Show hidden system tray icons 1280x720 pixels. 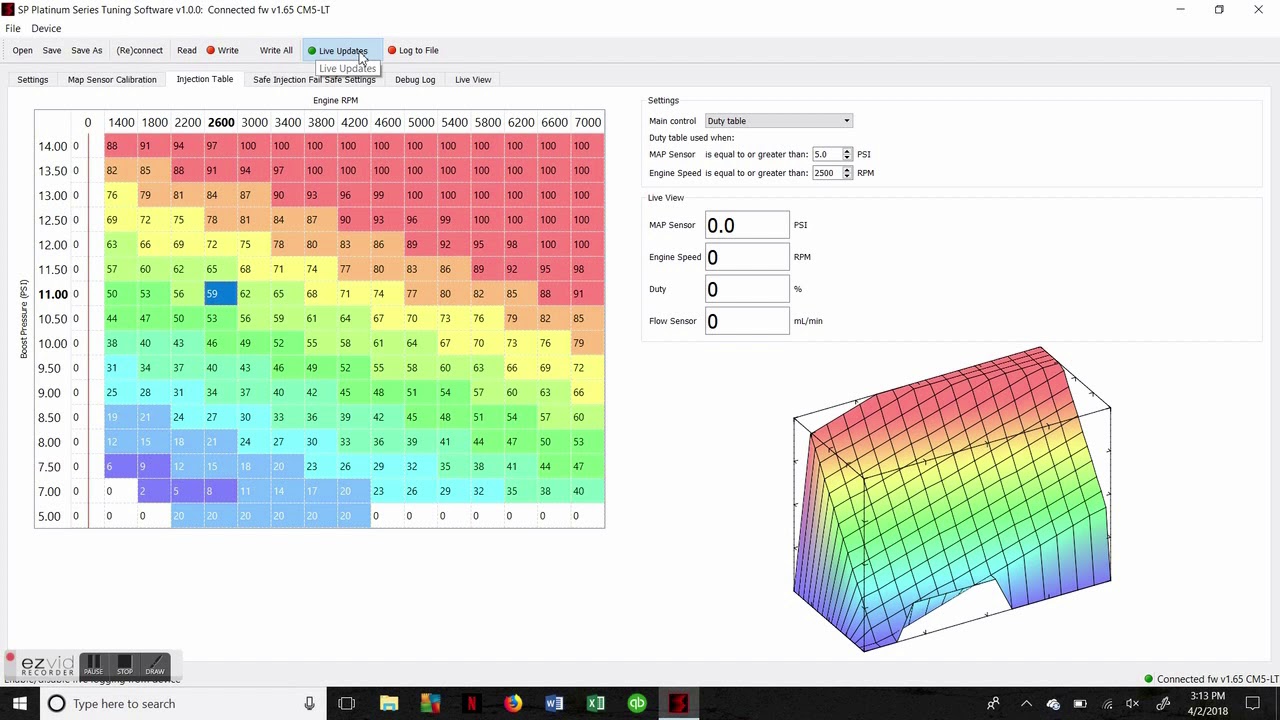click(x=1027, y=704)
